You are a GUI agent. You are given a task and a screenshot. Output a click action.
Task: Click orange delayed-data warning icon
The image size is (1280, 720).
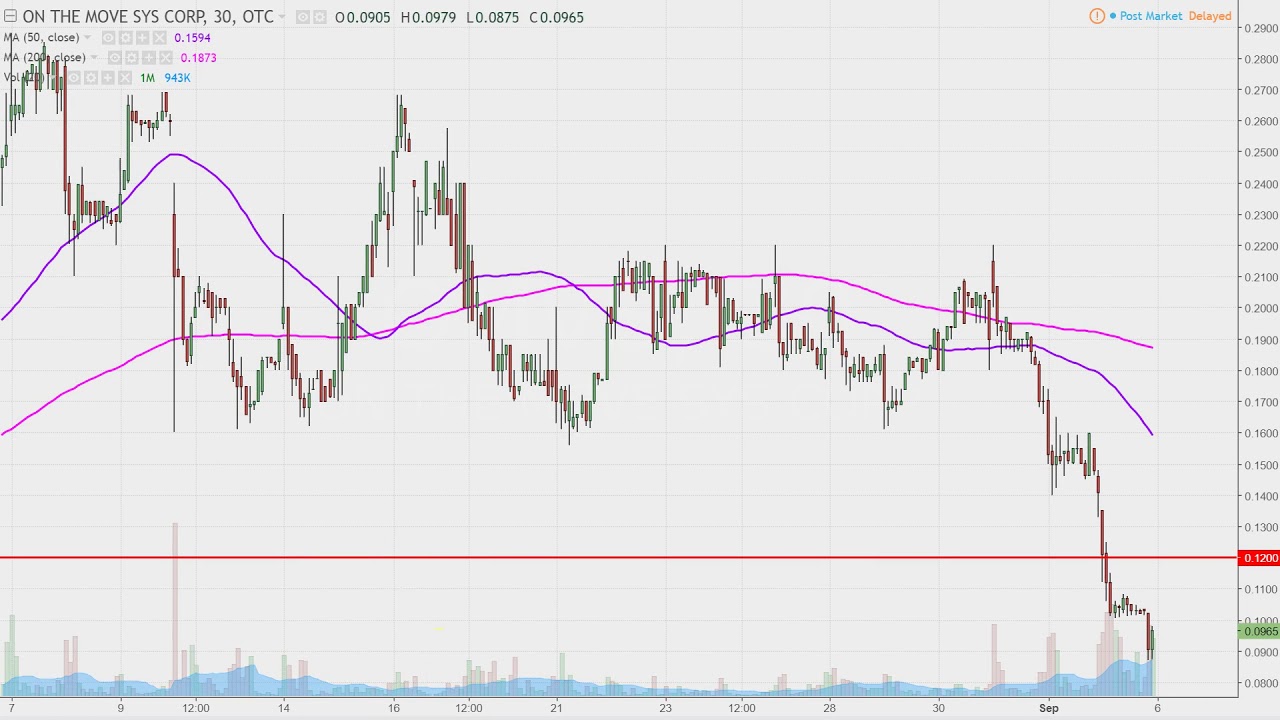click(1097, 16)
